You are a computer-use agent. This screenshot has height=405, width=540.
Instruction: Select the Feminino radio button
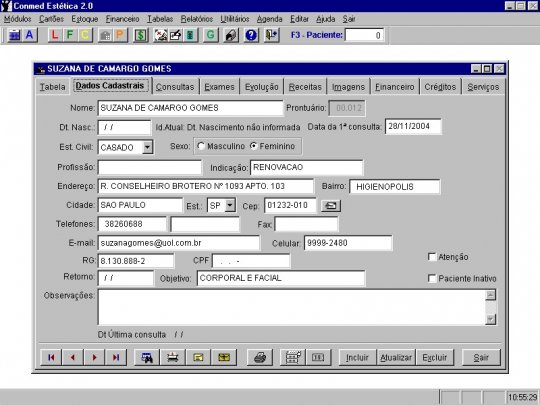click(x=254, y=146)
